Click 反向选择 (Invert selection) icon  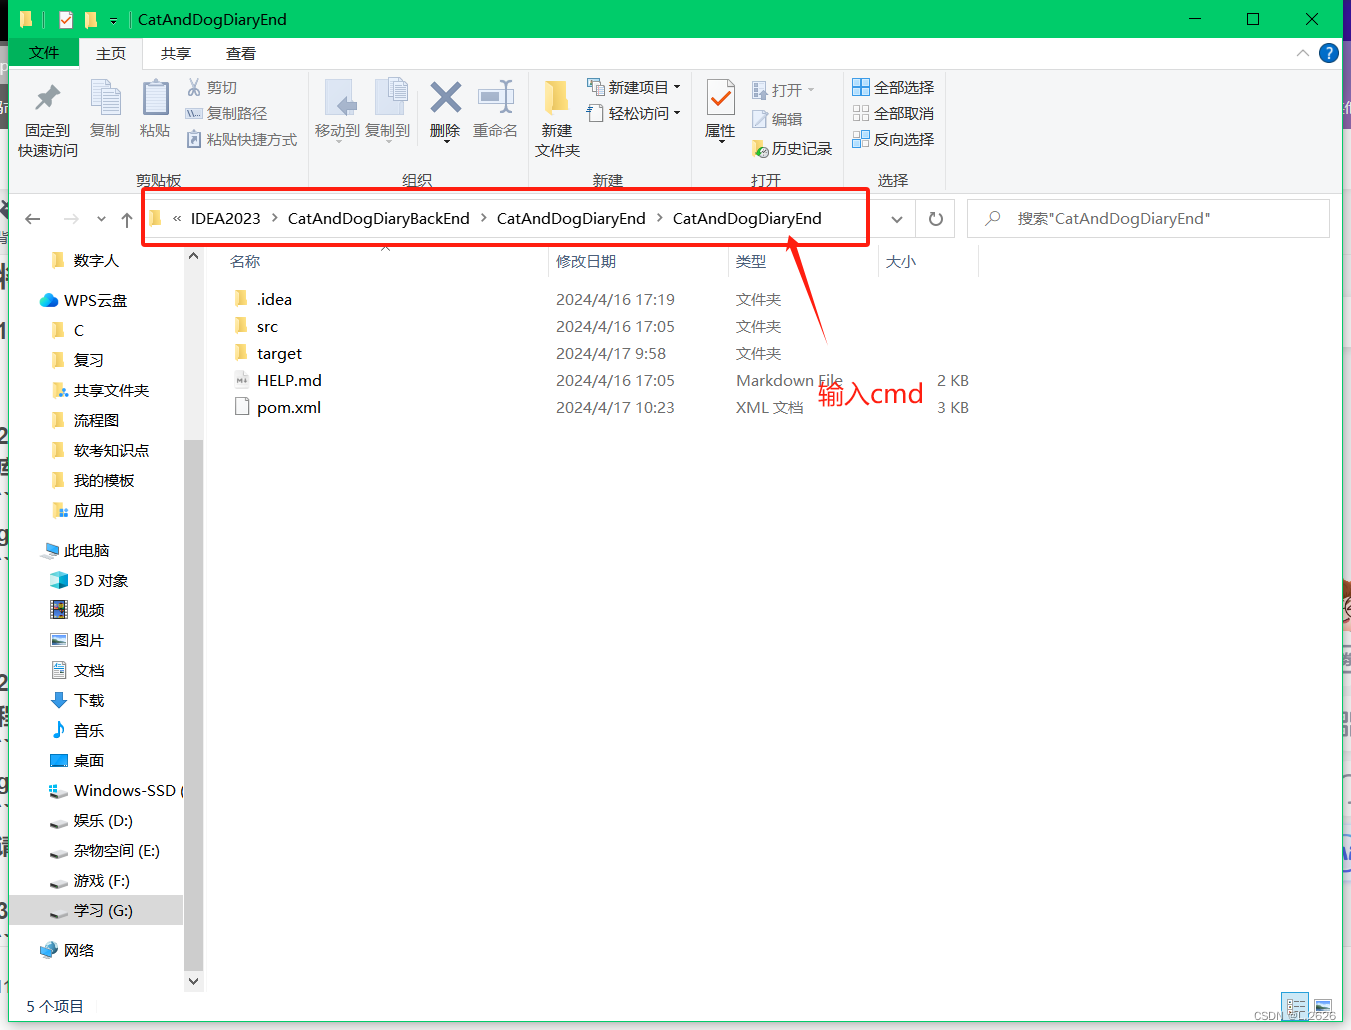pyautogui.click(x=893, y=139)
